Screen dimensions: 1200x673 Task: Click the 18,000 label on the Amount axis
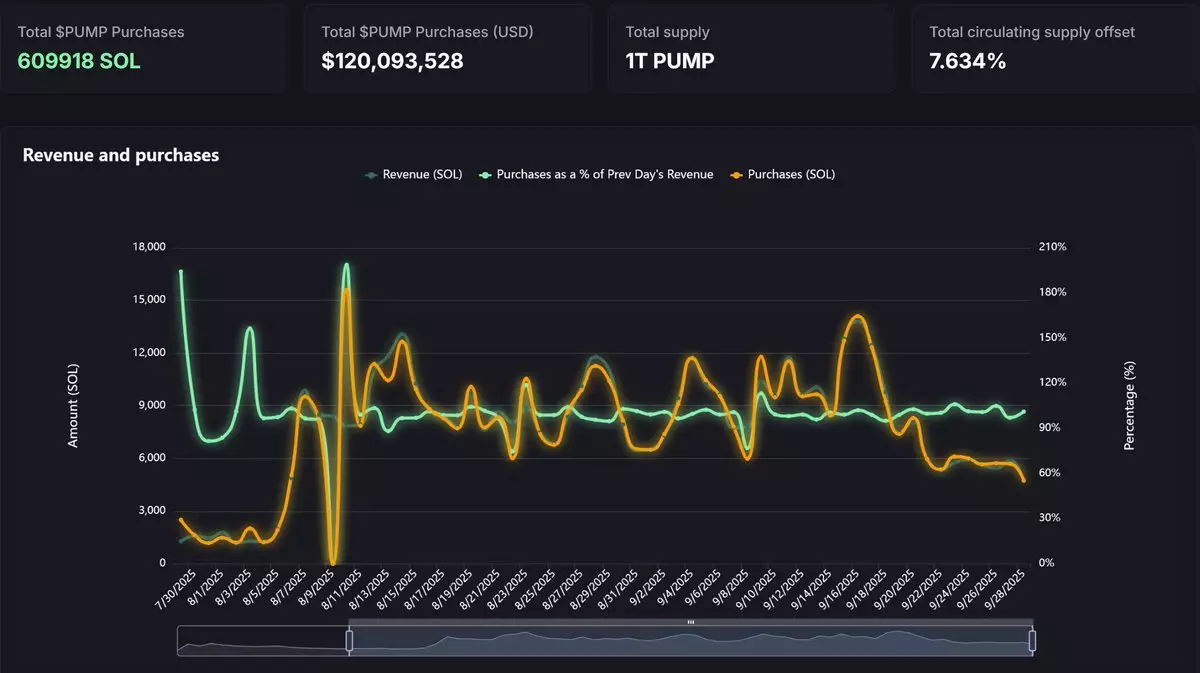pyautogui.click(x=149, y=247)
